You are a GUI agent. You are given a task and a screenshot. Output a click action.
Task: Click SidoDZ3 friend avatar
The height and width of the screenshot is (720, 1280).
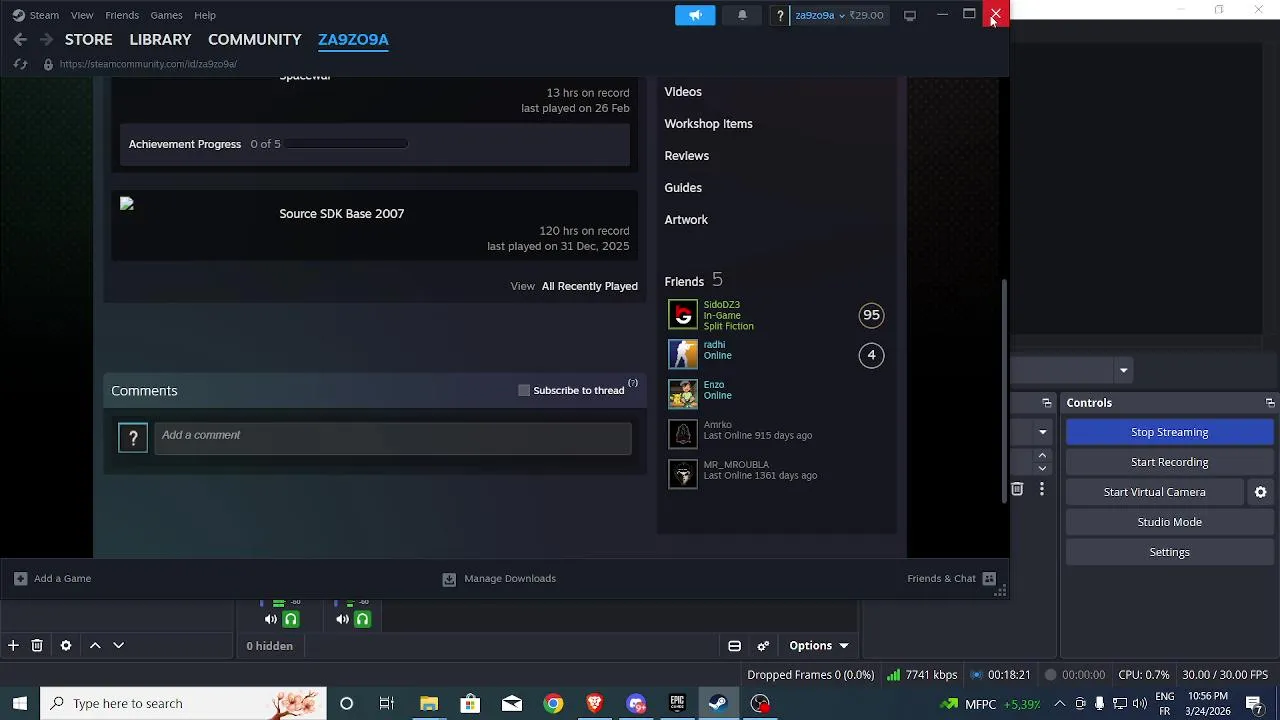(x=683, y=315)
